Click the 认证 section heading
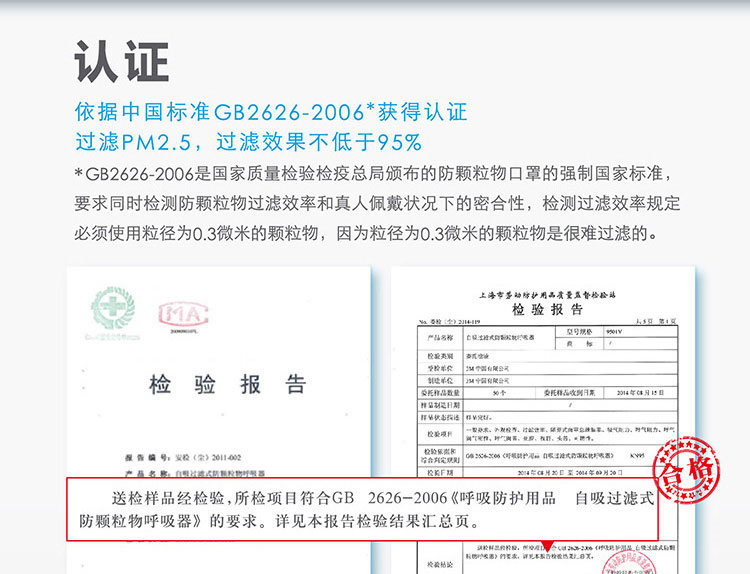The height and width of the screenshot is (574, 750). (x=121, y=60)
